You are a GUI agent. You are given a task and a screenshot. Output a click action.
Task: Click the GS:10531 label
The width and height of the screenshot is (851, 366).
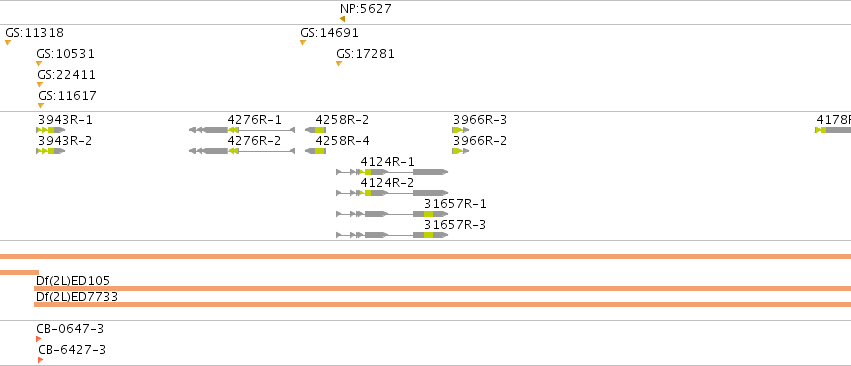pos(66,54)
